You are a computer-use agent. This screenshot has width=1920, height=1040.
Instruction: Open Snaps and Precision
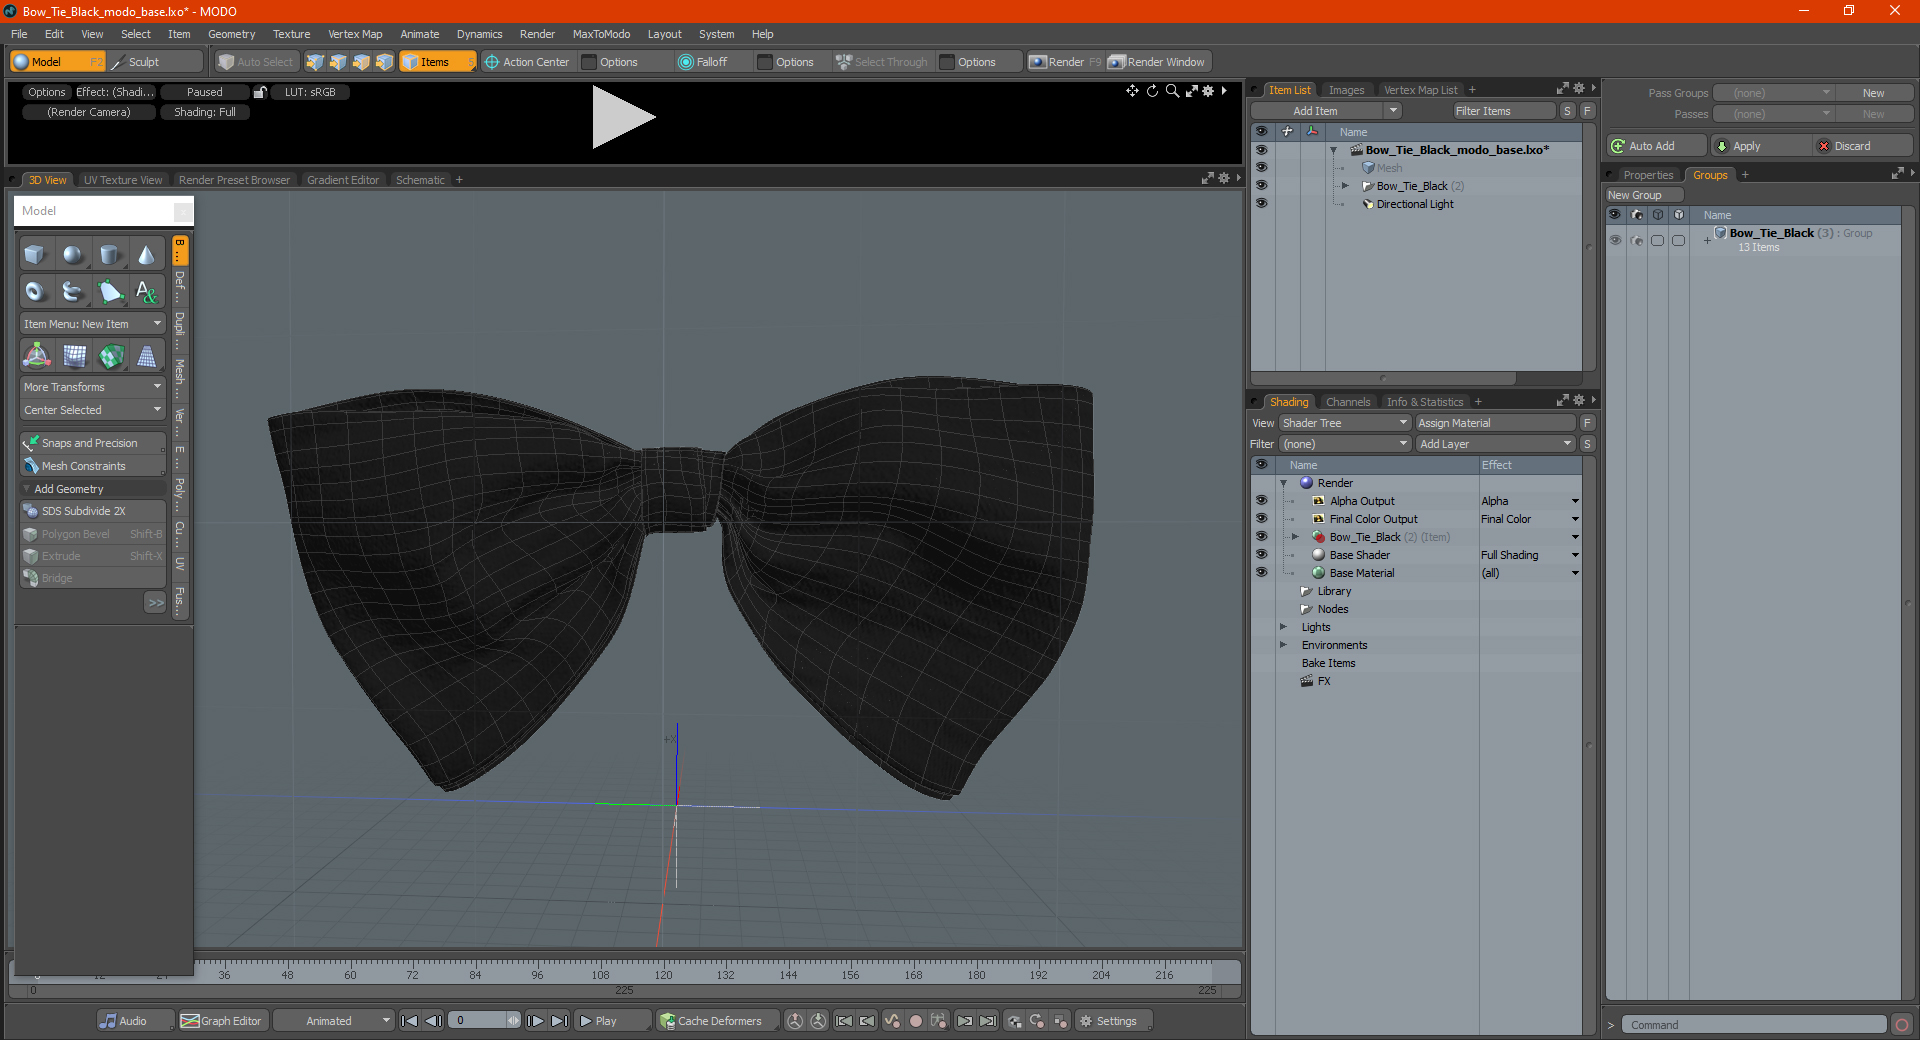coord(92,443)
